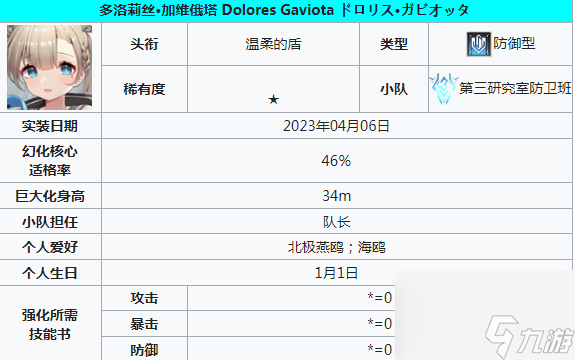Viewport: 575px width, 360px height.
Task: Click the 强化所需技能书 label
Action: click(x=50, y=325)
